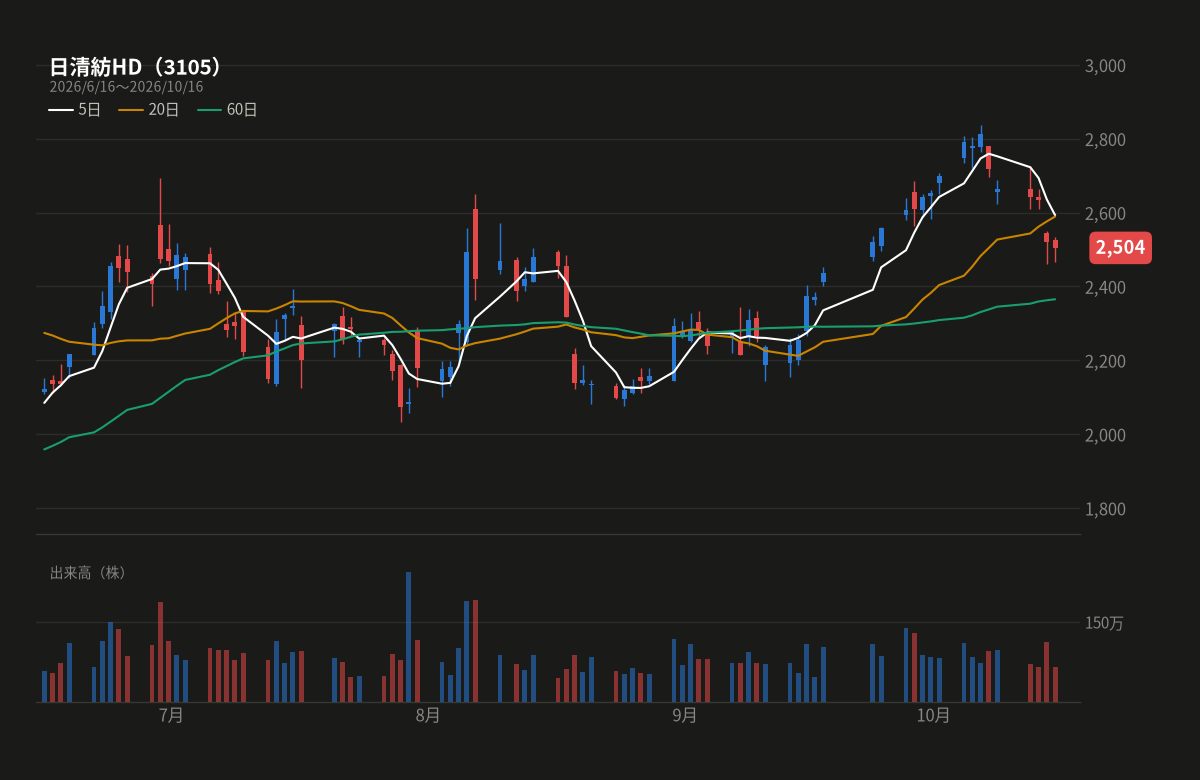Click the orange 20日 legend line swatch
Image resolution: width=1200 pixels, height=780 pixels.
pos(131,110)
